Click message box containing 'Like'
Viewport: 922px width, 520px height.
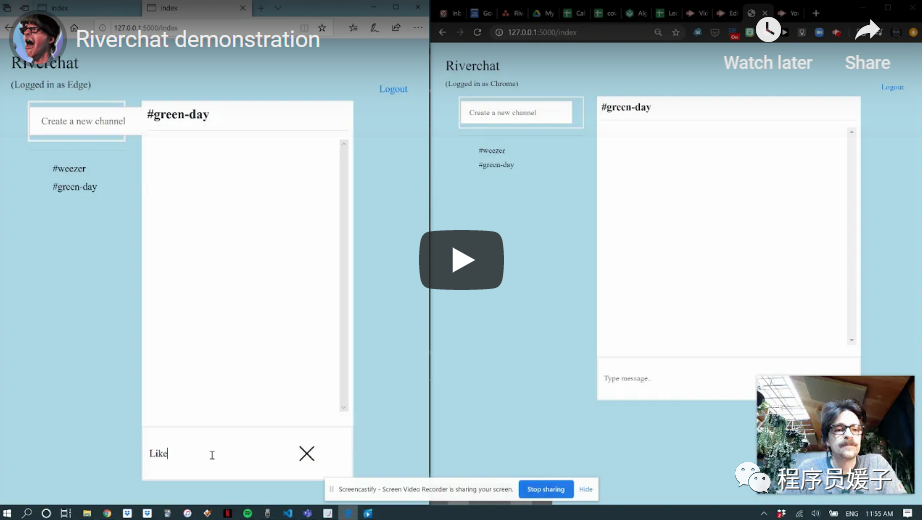coord(218,454)
